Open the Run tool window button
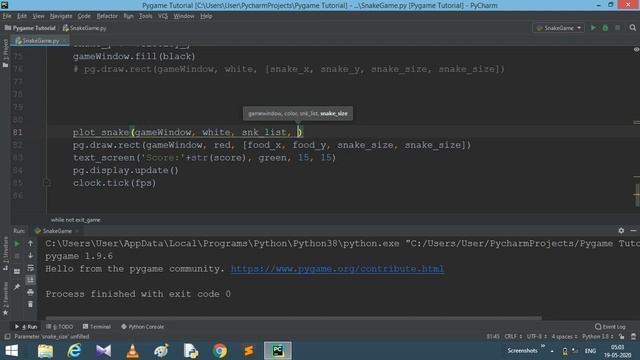Image resolution: width=640 pixels, height=360 pixels. point(26,327)
